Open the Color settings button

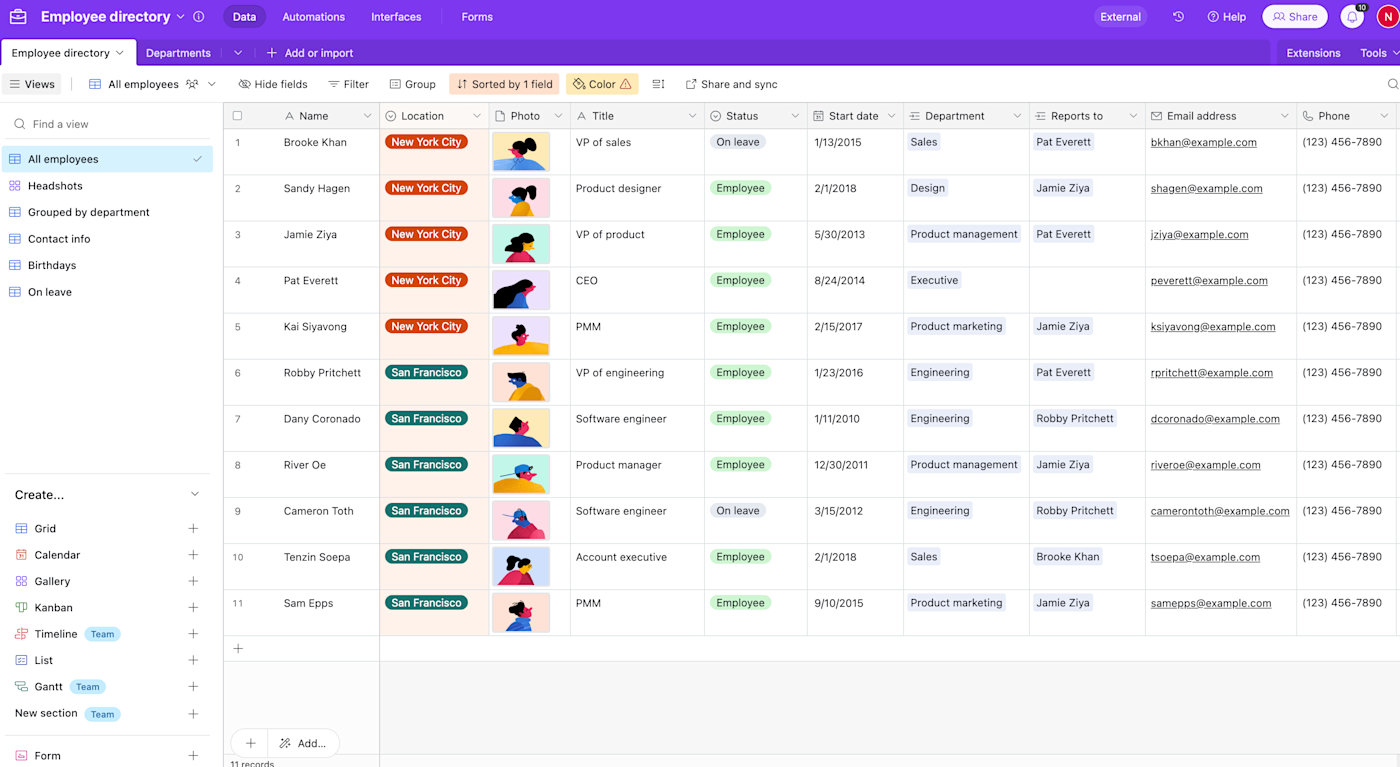602,85
